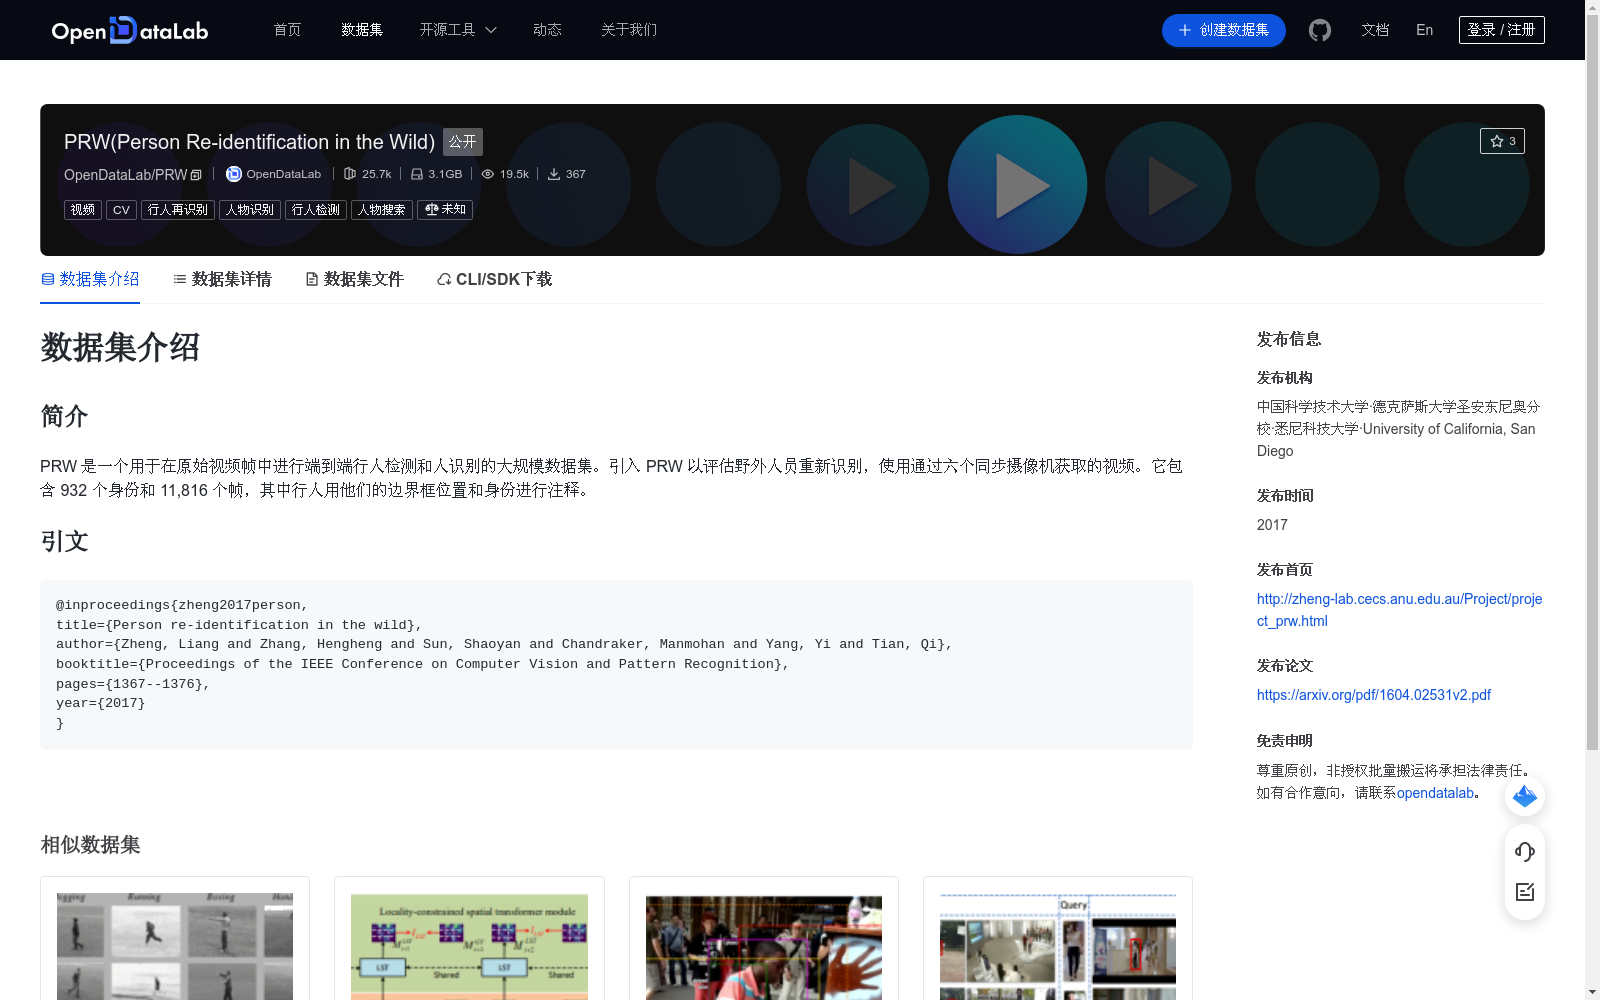Click the PRW(Person Re-identification in the Wild) title

pyautogui.click(x=249, y=142)
